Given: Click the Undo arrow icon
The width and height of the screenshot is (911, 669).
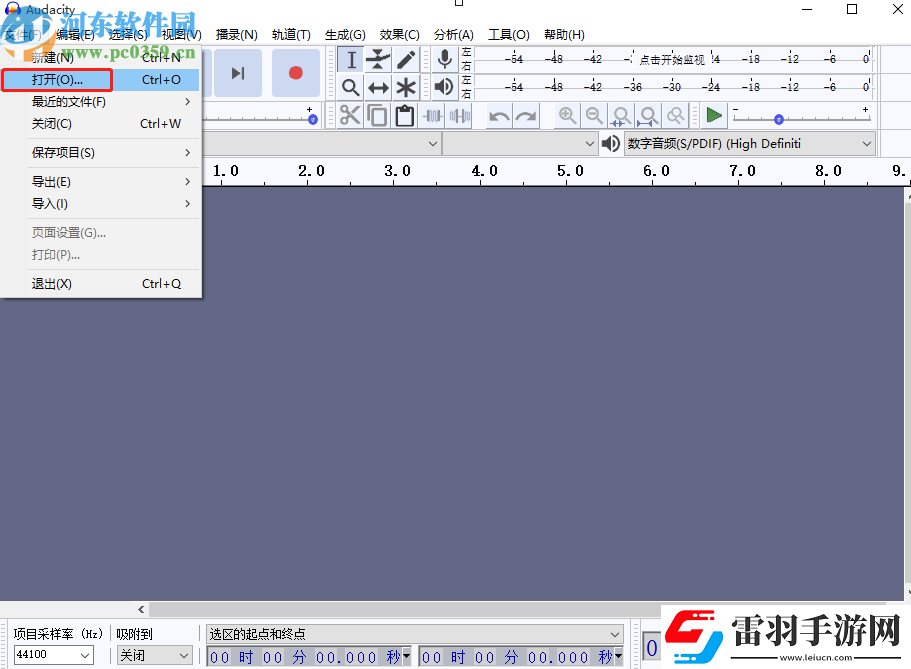Looking at the screenshot, I should (499, 116).
